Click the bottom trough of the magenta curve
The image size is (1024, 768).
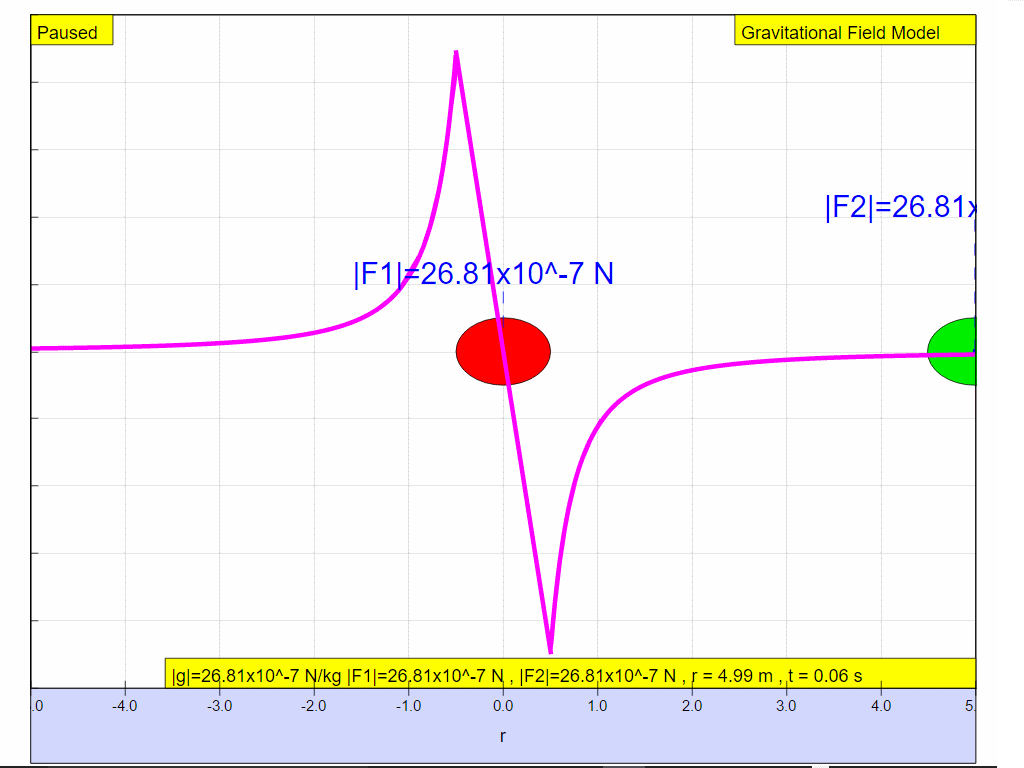550,651
